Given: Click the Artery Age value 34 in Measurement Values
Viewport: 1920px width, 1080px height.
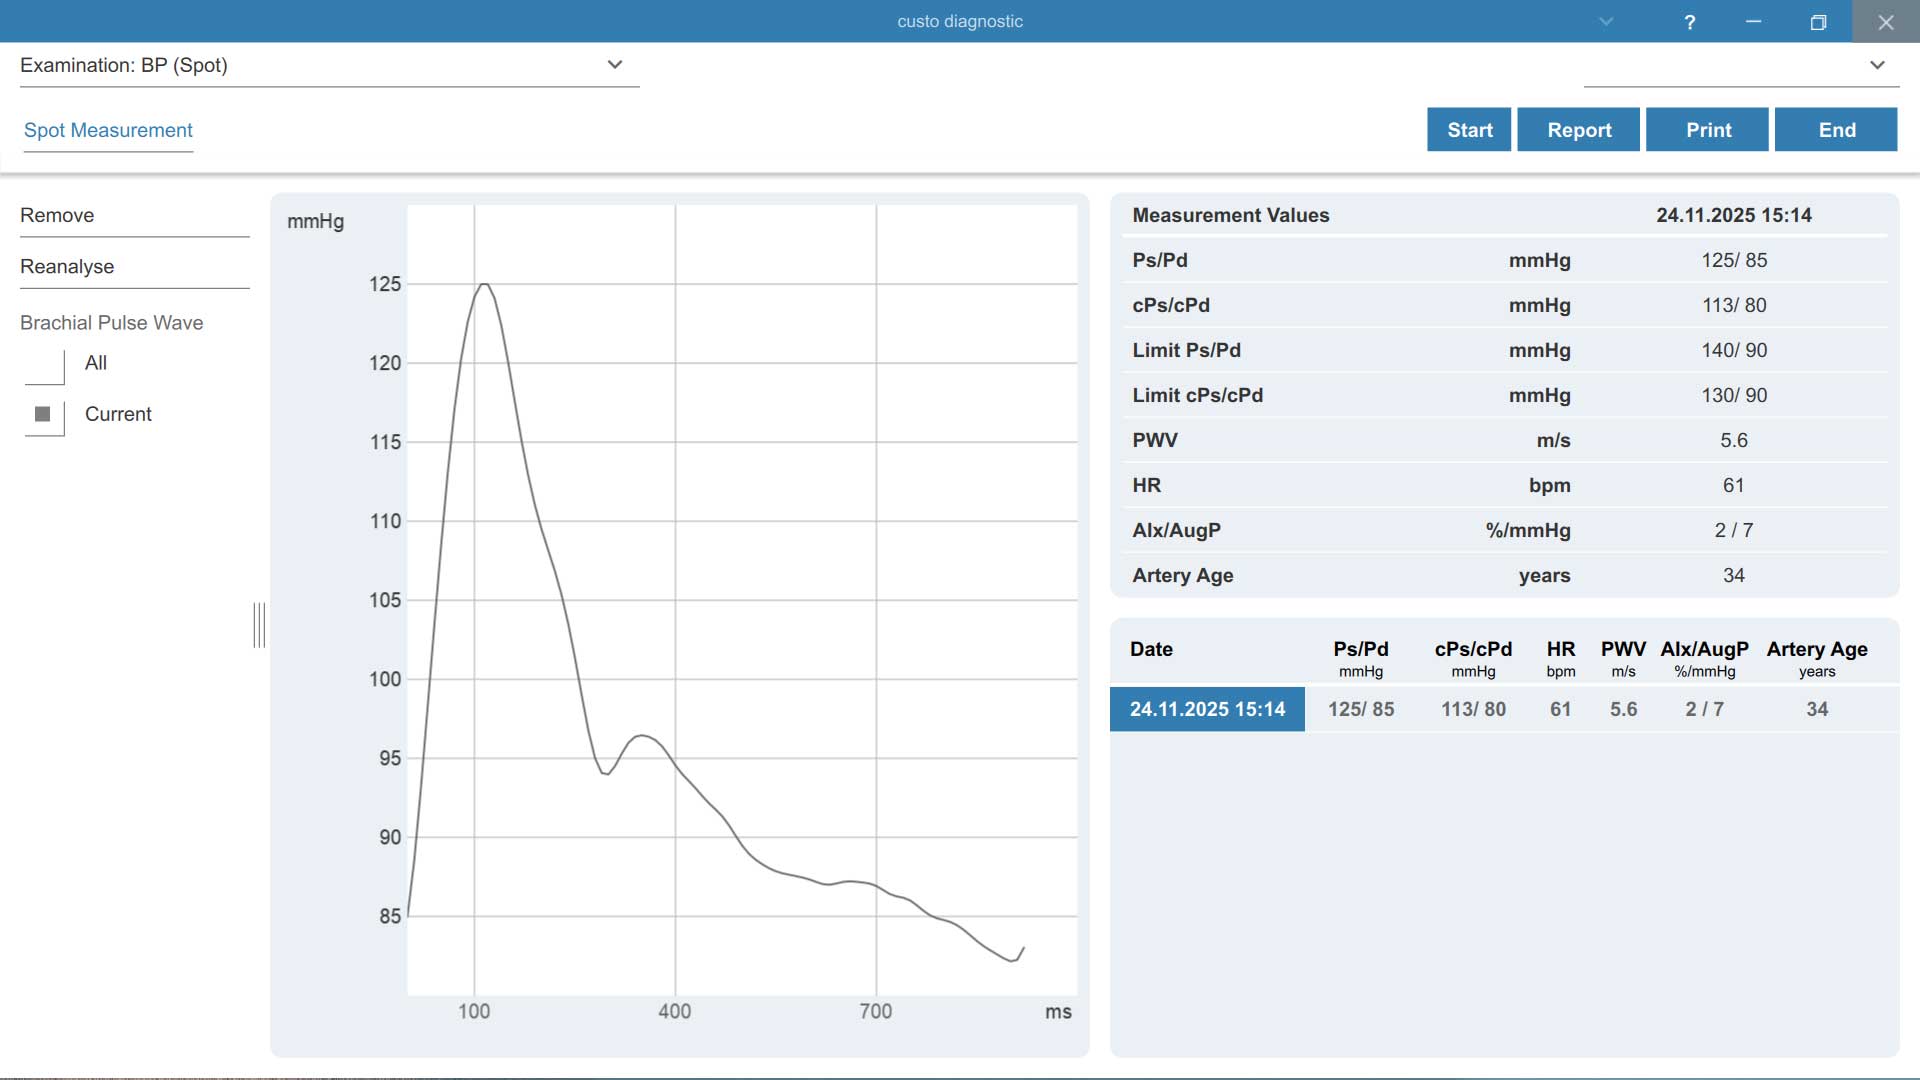Looking at the screenshot, I should pos(1734,575).
